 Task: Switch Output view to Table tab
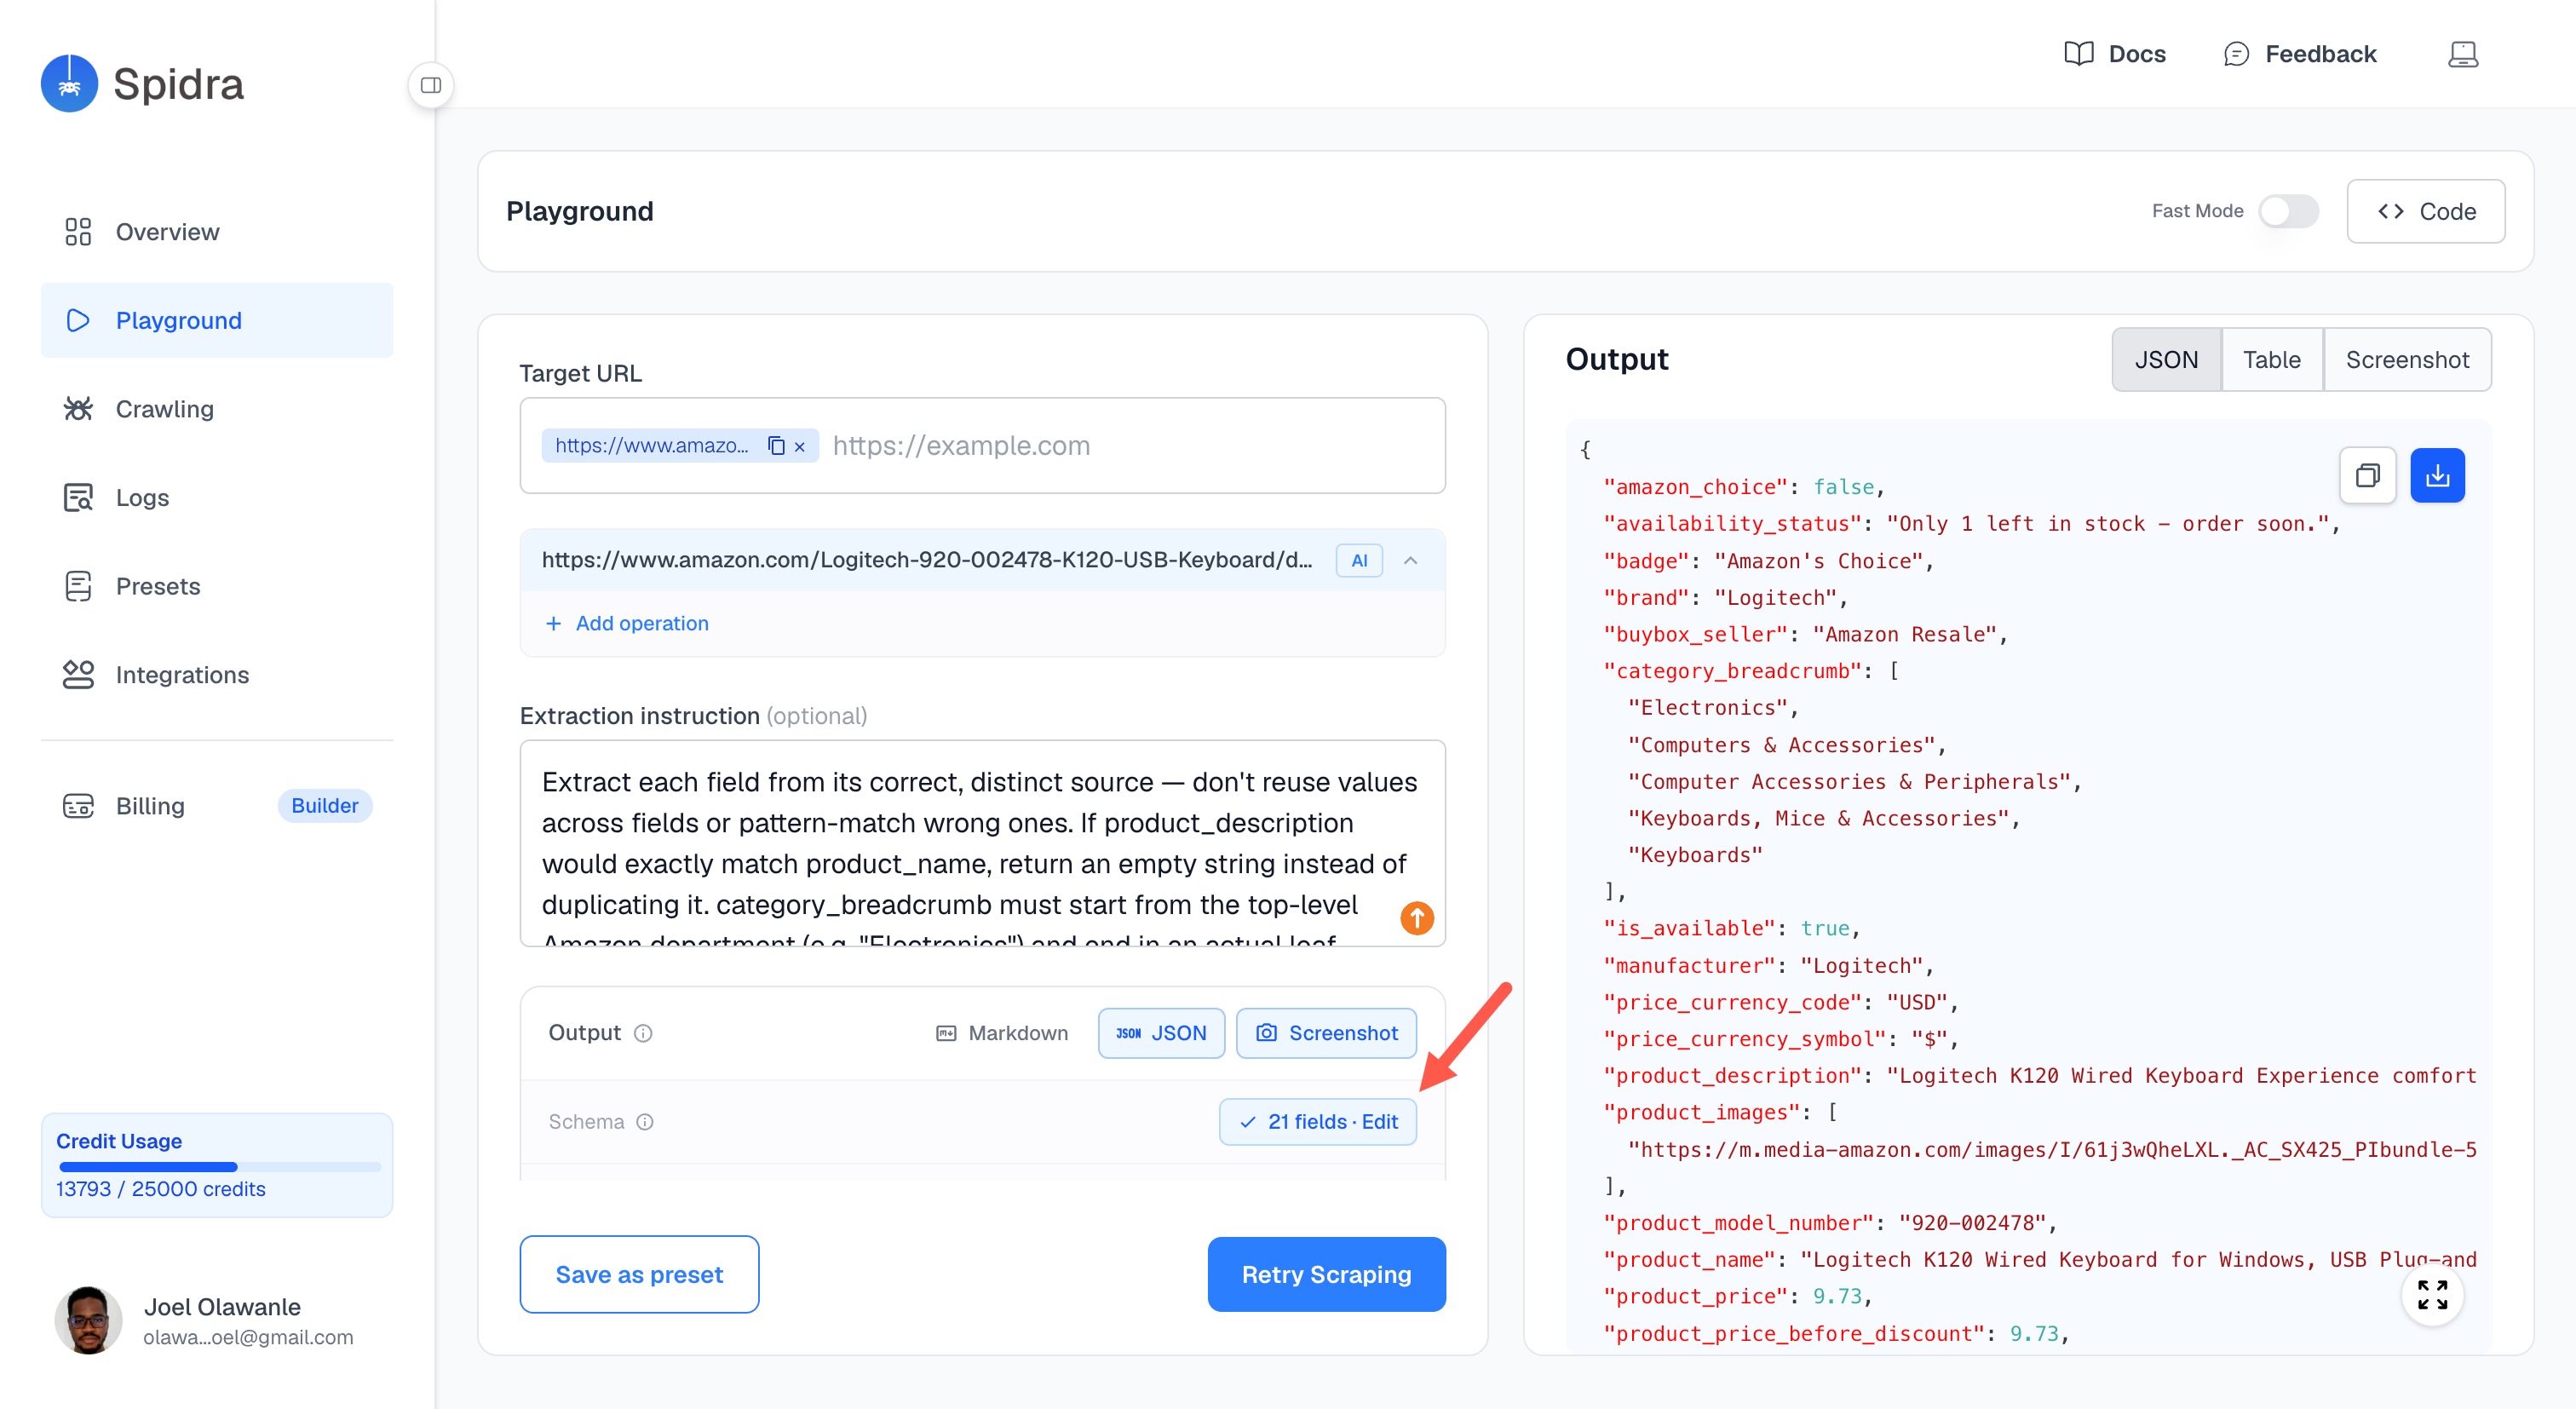click(x=2271, y=360)
